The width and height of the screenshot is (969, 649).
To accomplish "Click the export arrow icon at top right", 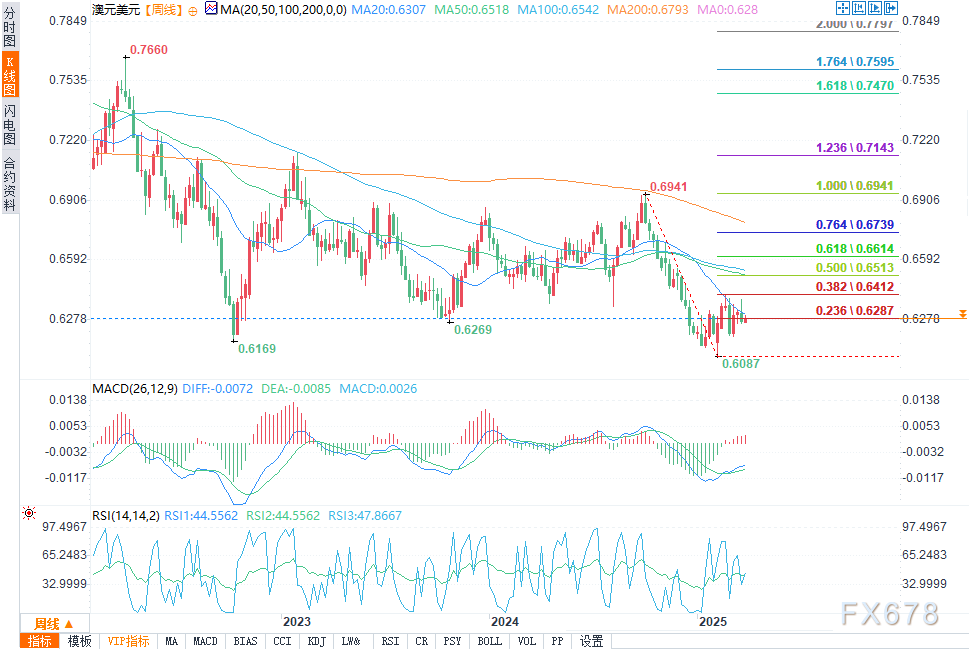I will [891, 8].
